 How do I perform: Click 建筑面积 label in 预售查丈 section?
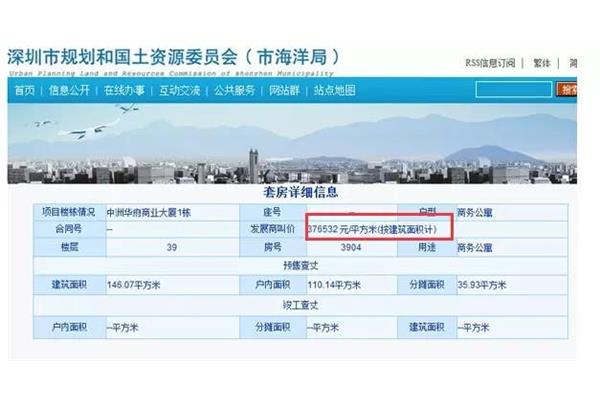(69, 285)
